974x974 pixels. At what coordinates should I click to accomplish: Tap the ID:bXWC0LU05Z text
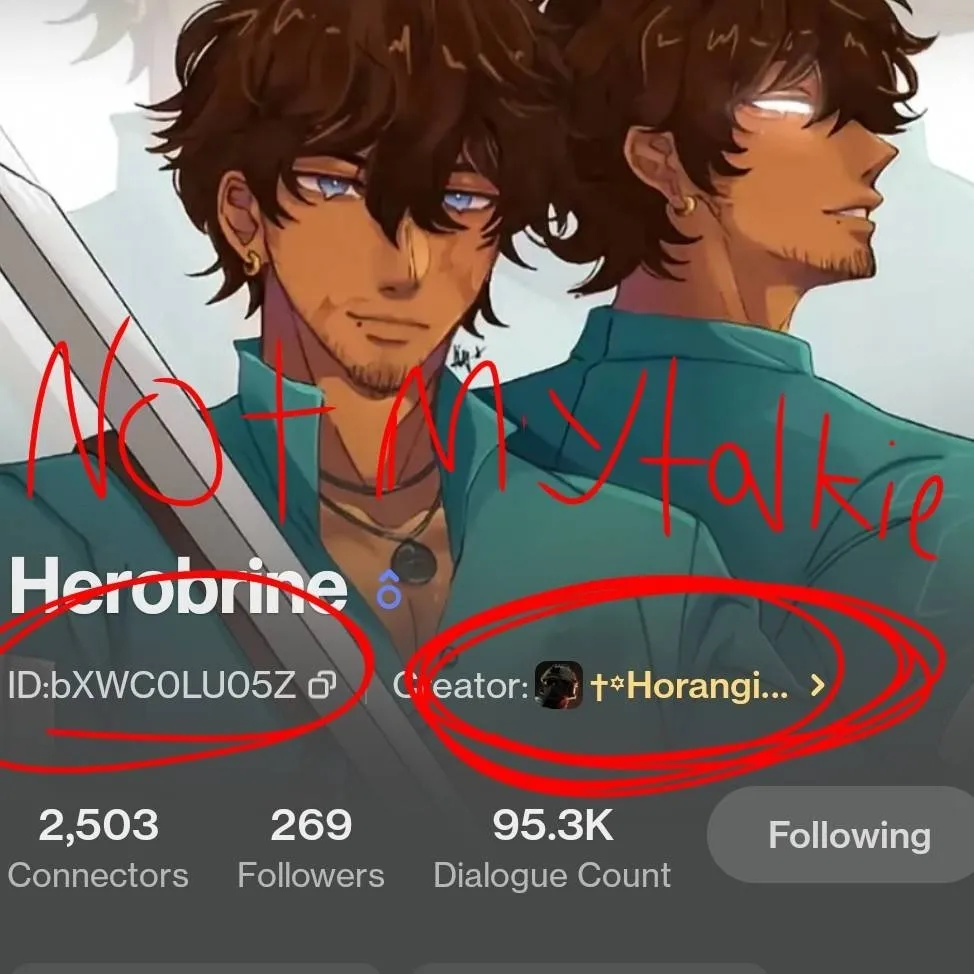click(x=152, y=685)
